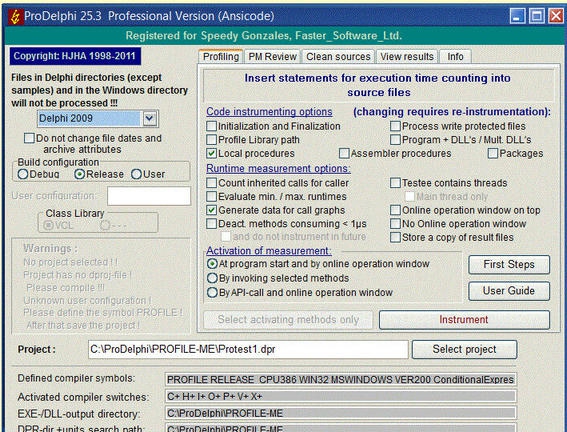Choose the User build configuration

tap(136, 174)
